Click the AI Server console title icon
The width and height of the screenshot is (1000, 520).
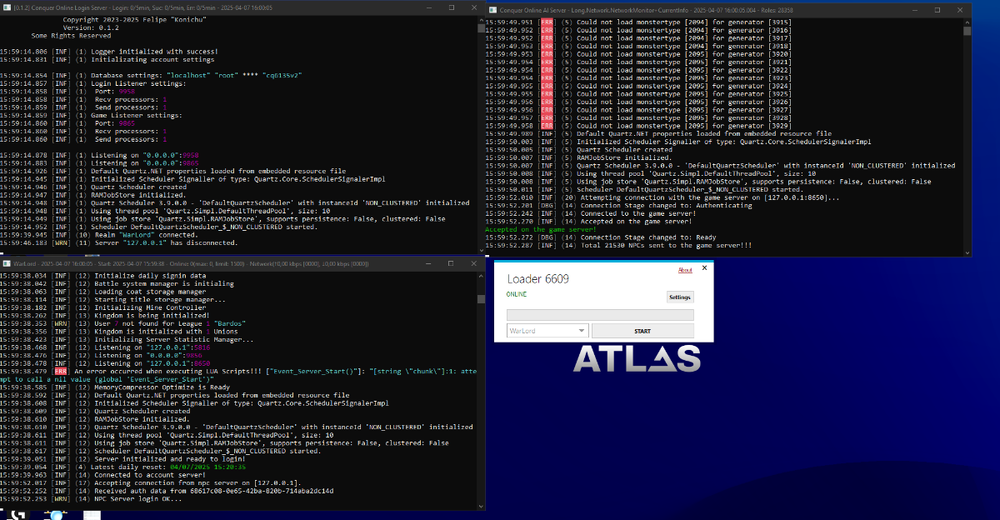[x=492, y=9]
